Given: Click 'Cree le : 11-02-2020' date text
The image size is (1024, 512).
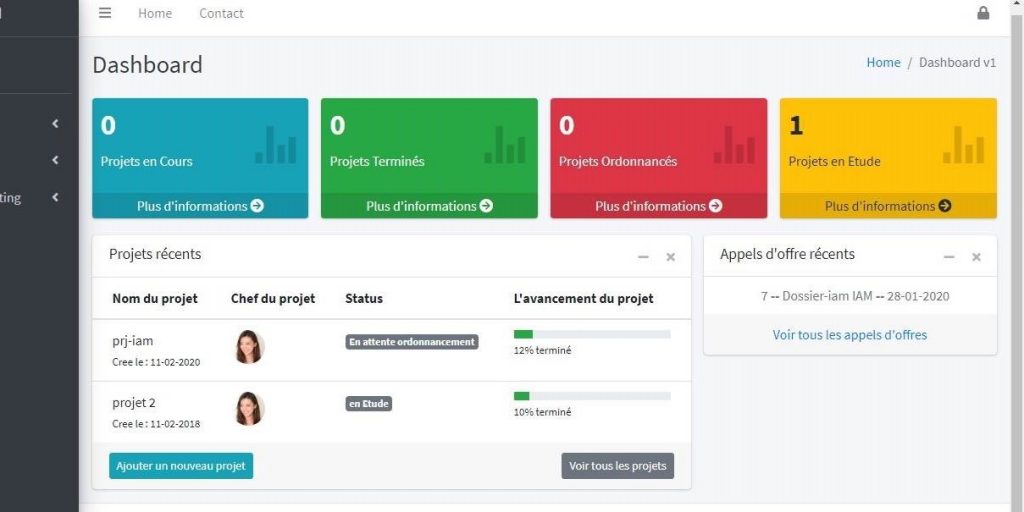Looking at the screenshot, I should [x=156, y=362].
